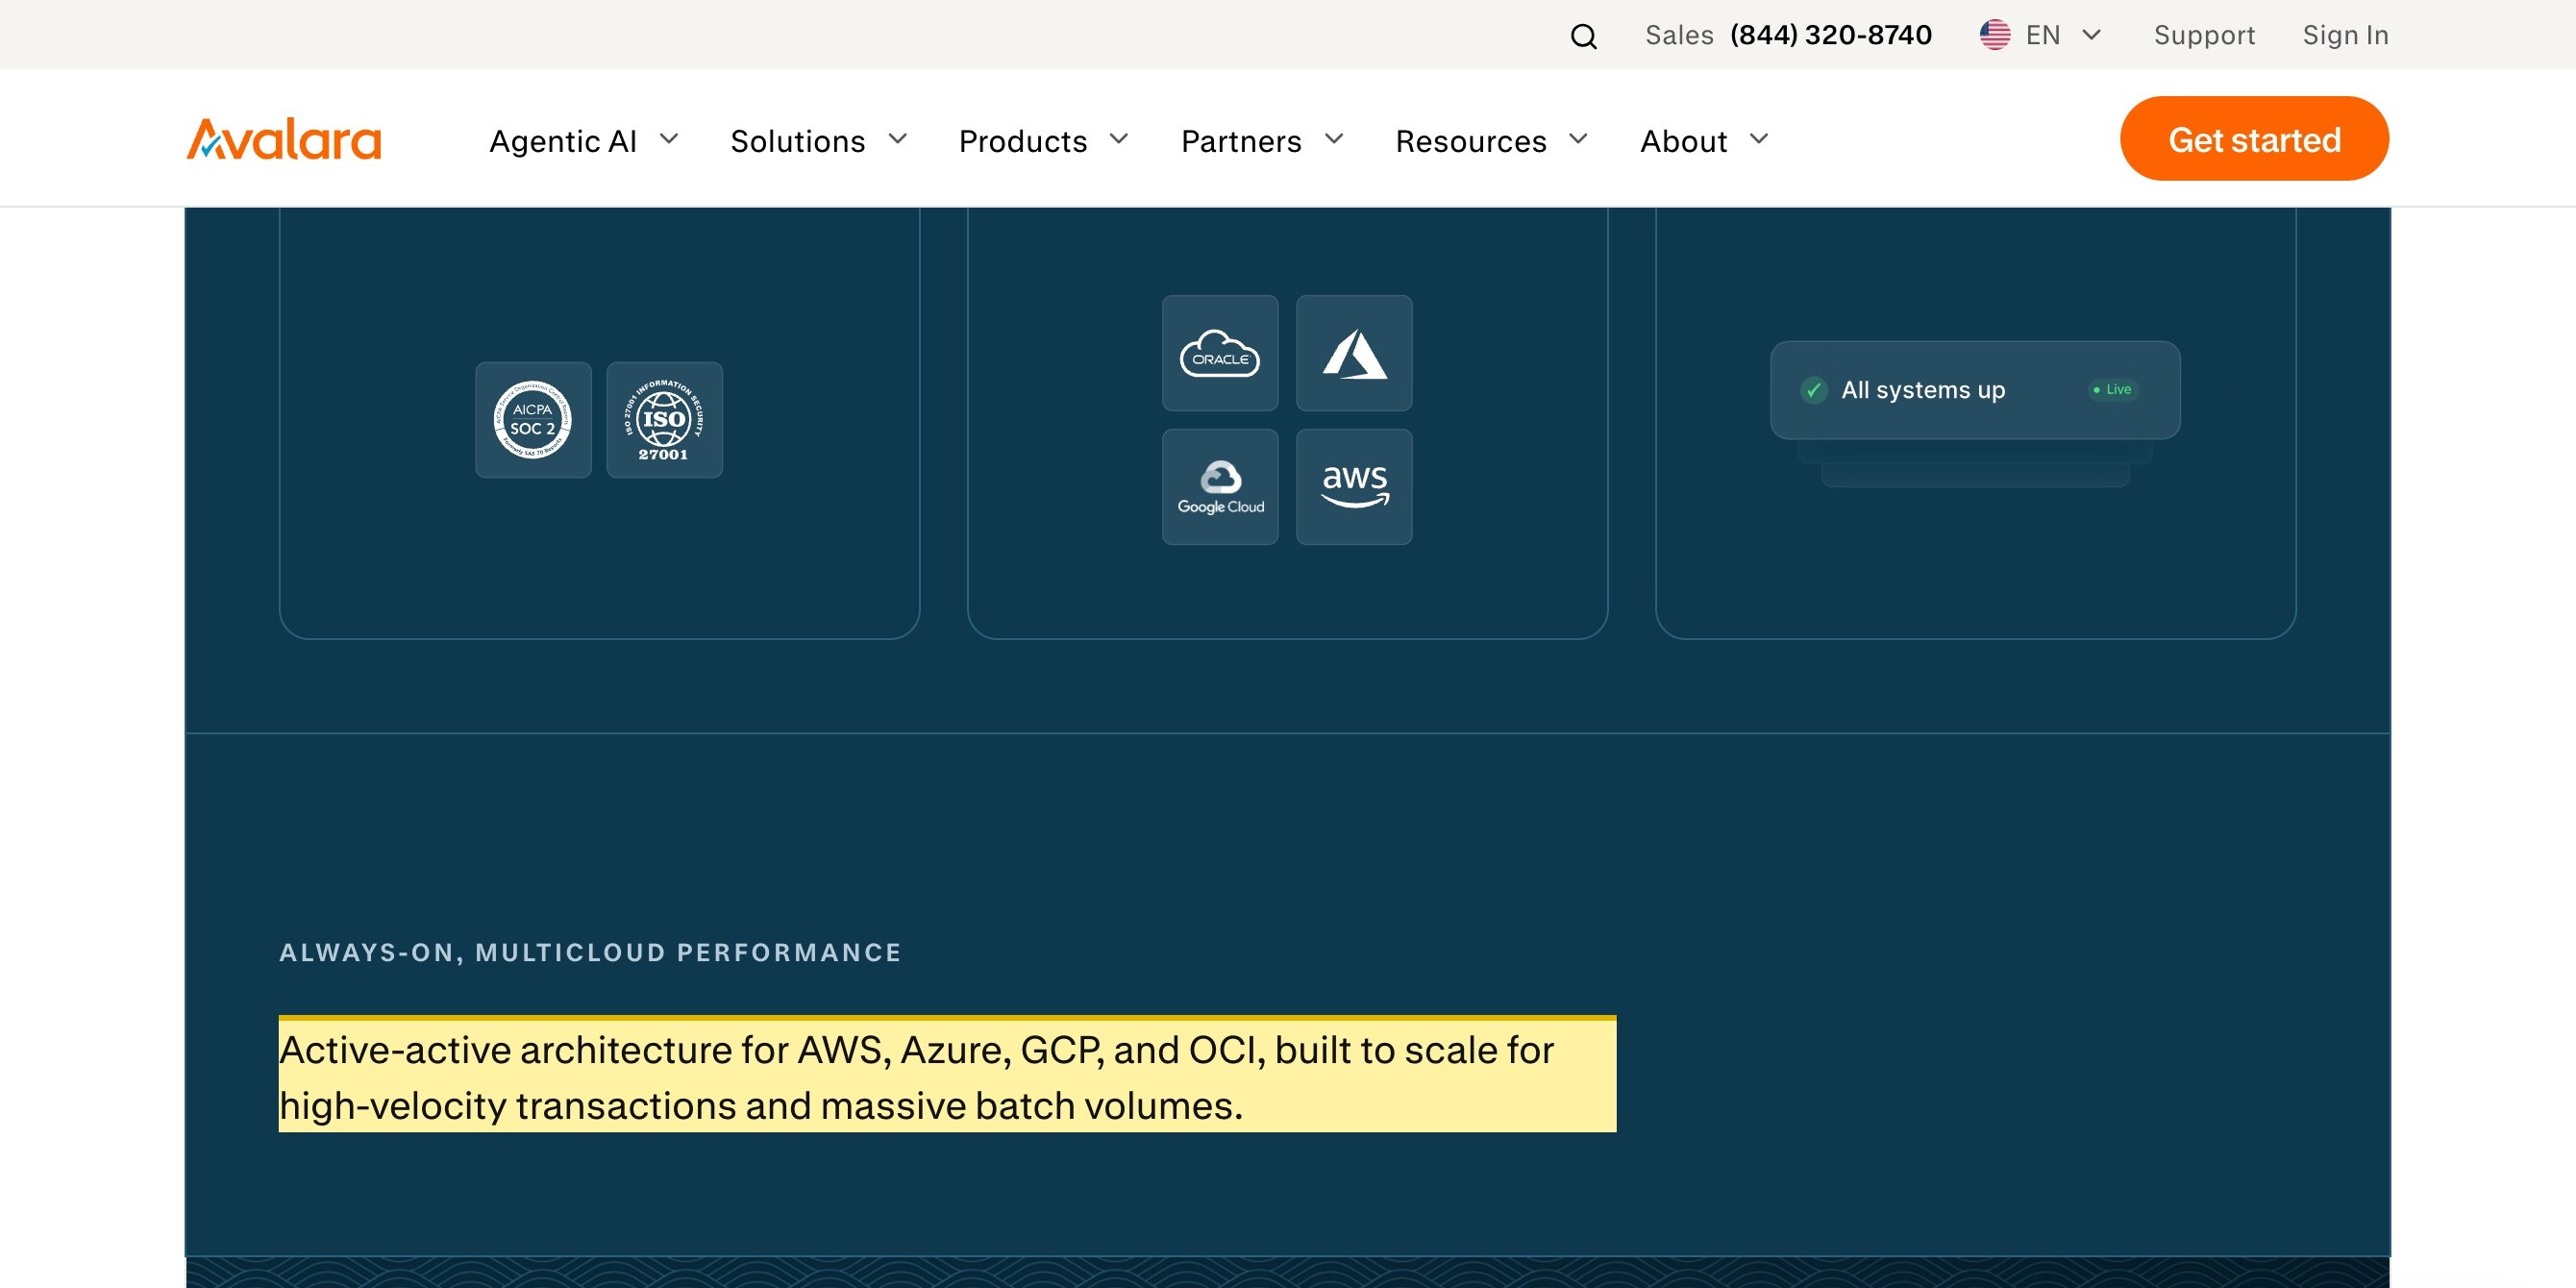Click the US flag icon
The image size is (2576, 1288).
tap(1994, 35)
